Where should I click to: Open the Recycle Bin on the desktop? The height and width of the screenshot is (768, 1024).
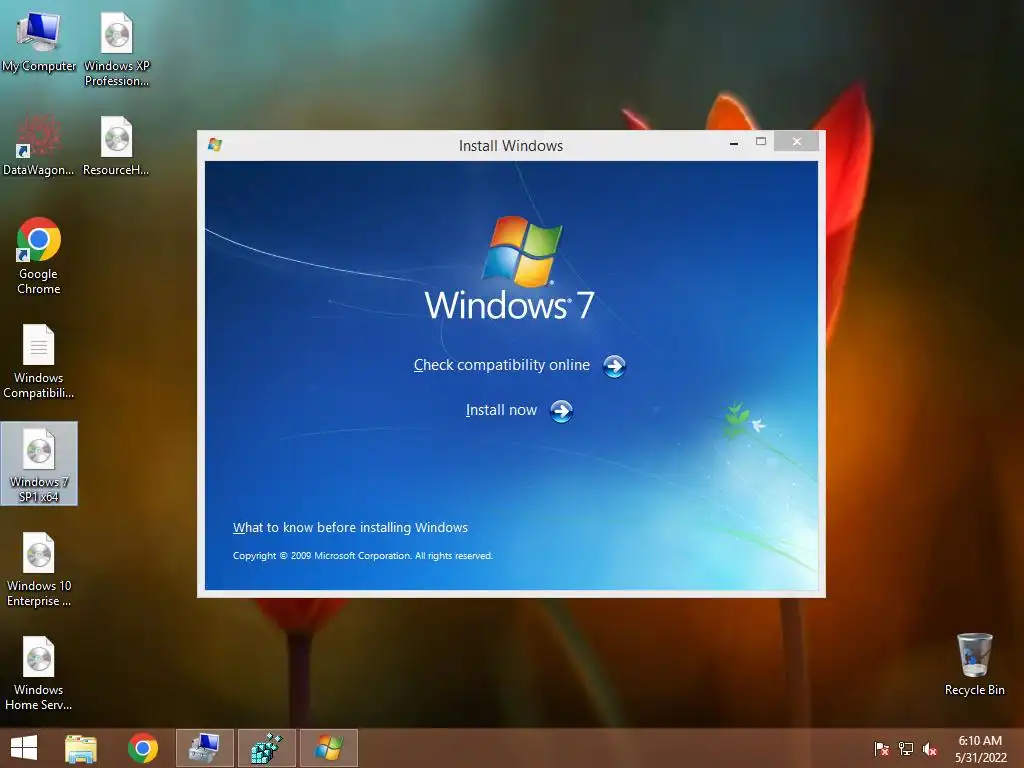tap(974, 664)
